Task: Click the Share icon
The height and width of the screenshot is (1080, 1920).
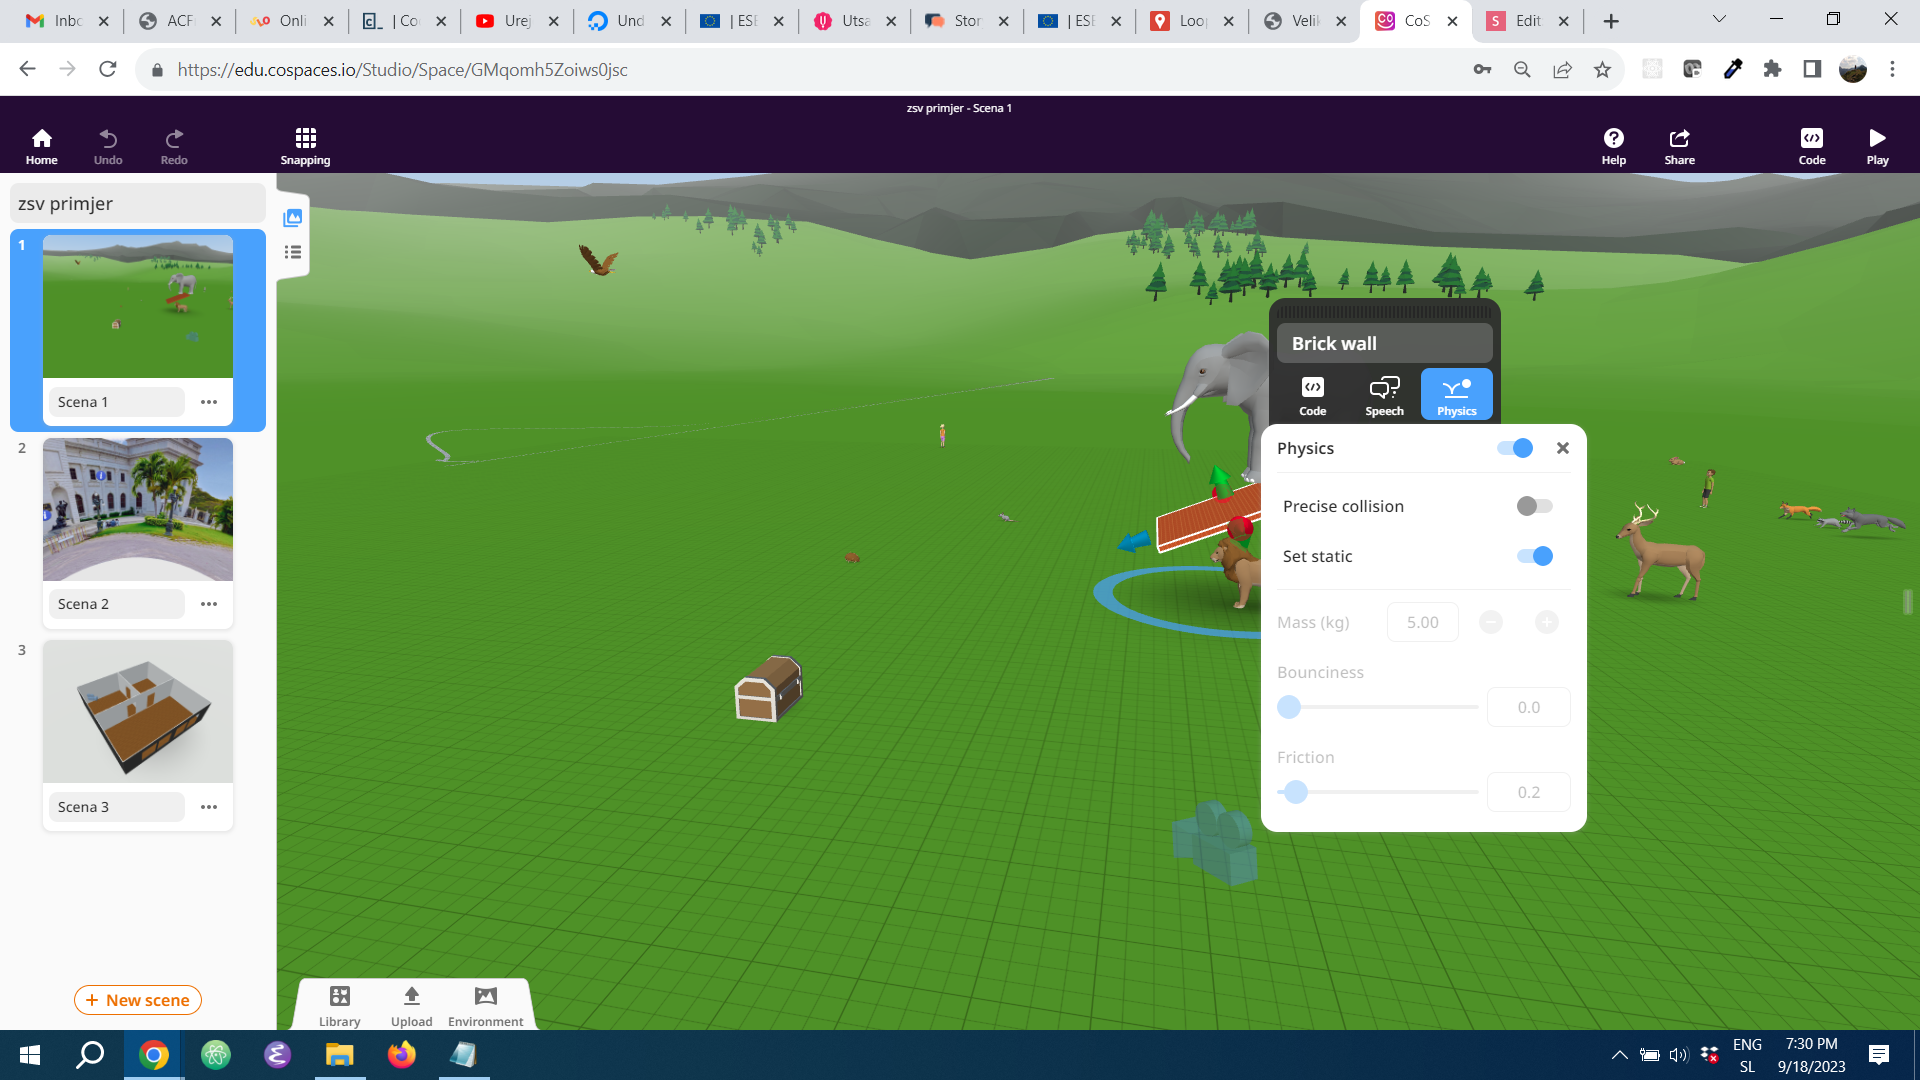Action: coord(1679,145)
